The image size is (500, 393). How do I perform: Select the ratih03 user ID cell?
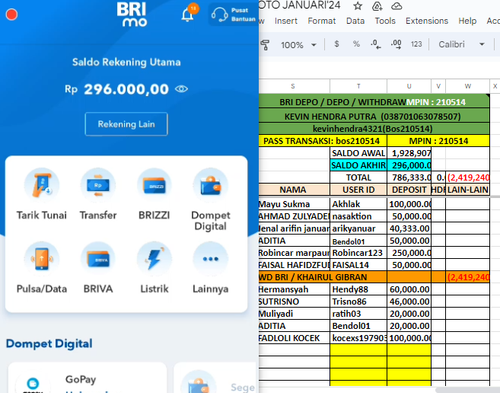click(x=358, y=314)
